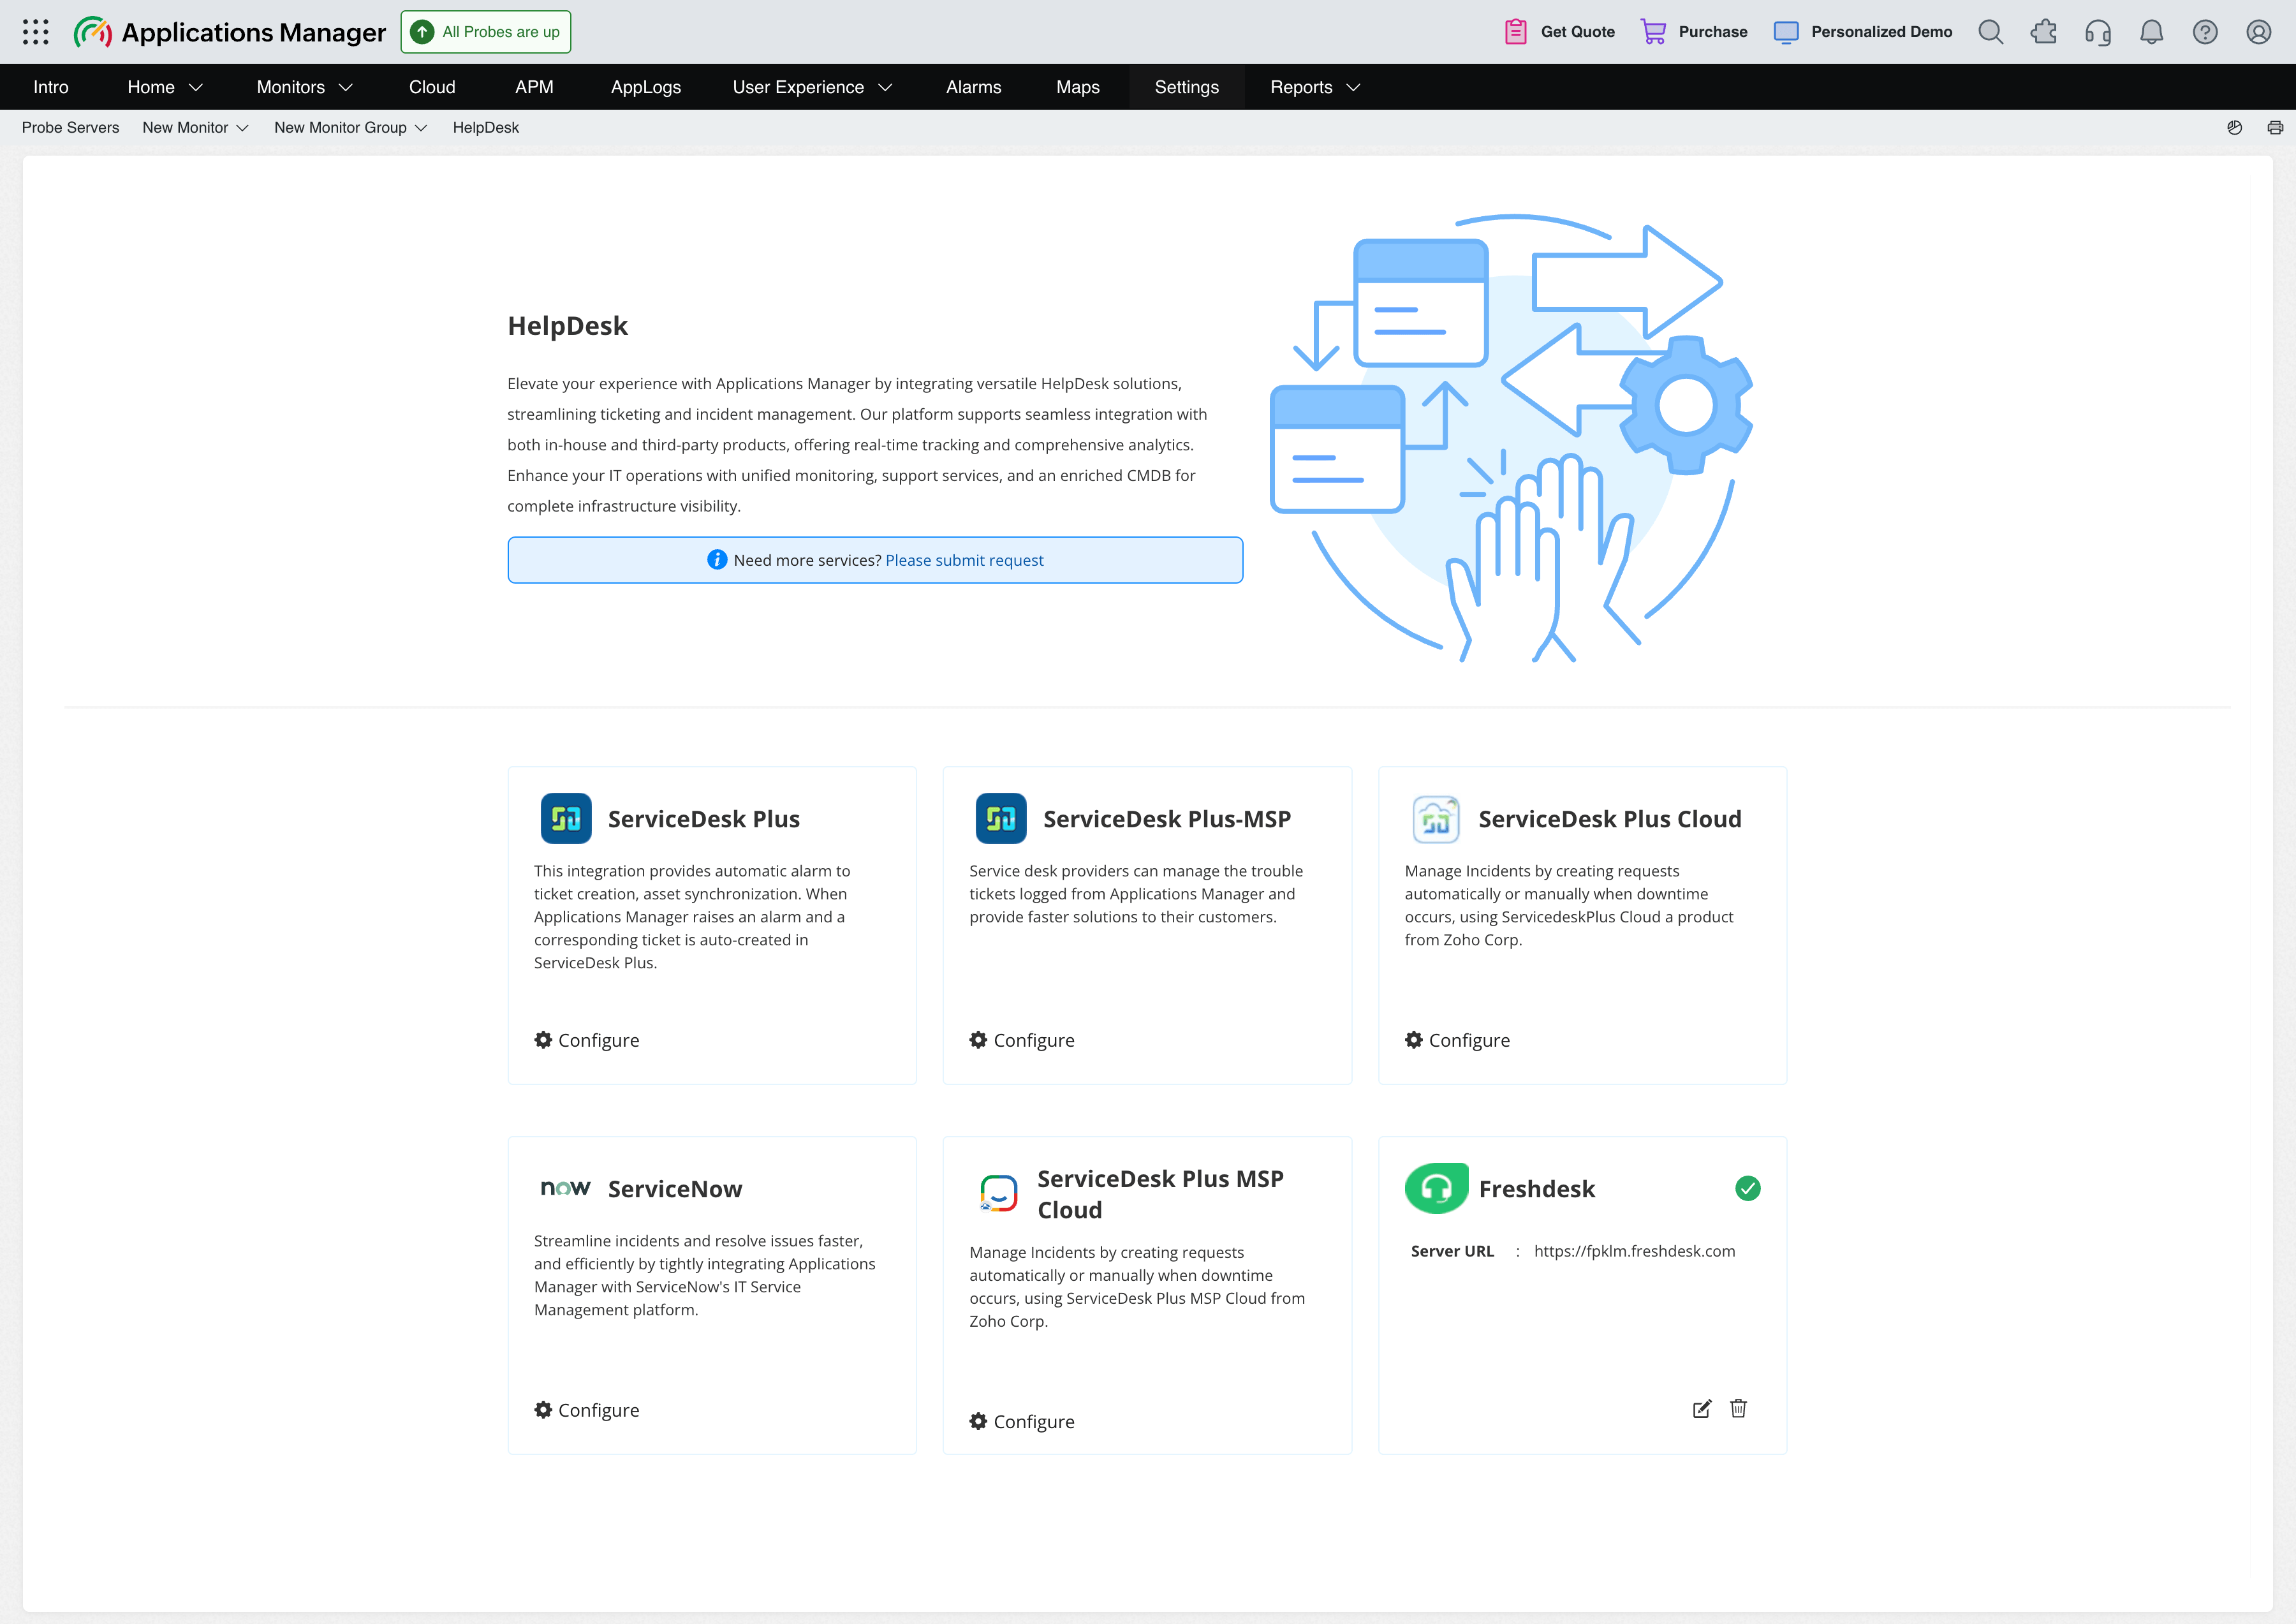Viewport: 2296px width, 1624px height.
Task: Open the support headset icon
Action: click(x=2098, y=32)
